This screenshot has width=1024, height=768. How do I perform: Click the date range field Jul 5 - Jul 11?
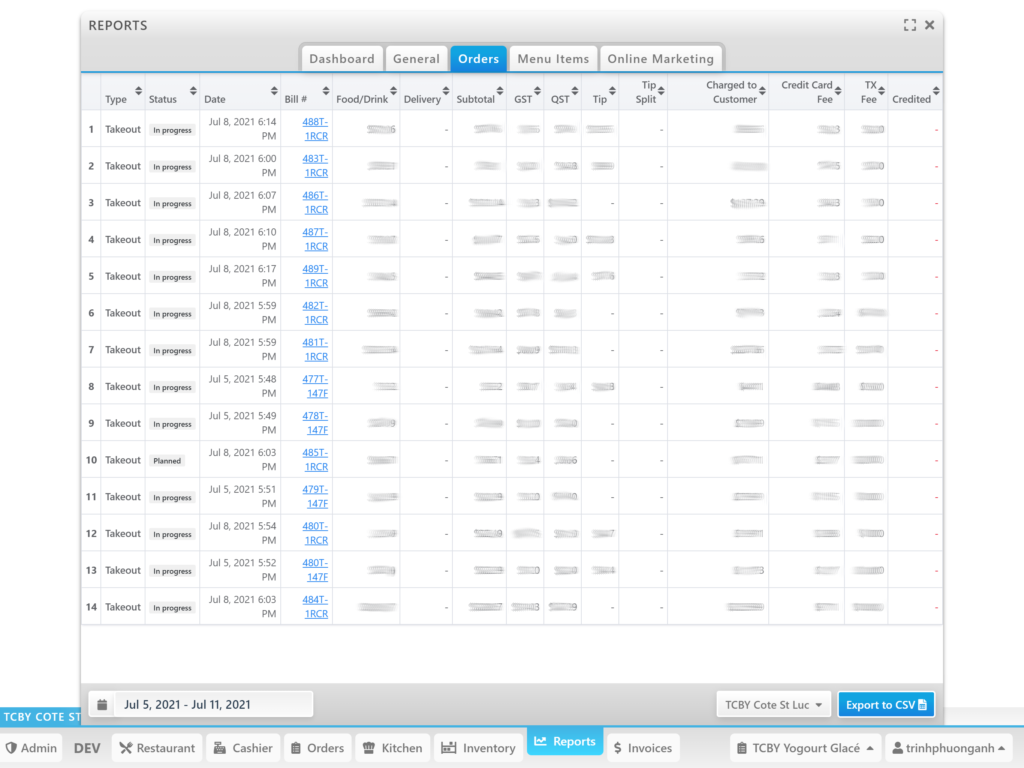[212, 705]
